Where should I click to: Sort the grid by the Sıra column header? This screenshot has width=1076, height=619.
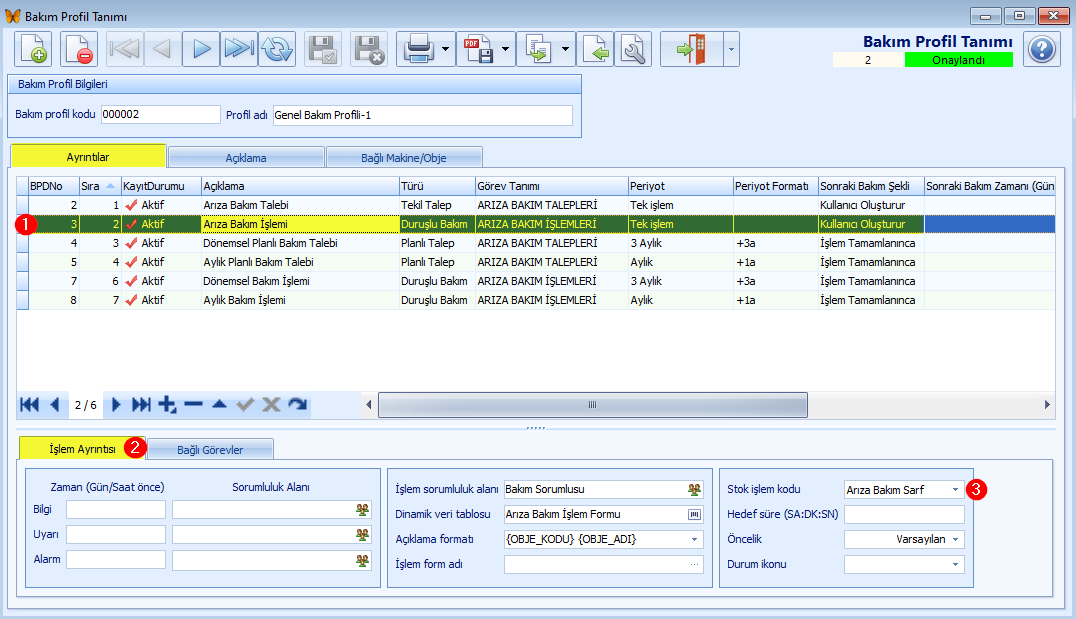(x=100, y=186)
